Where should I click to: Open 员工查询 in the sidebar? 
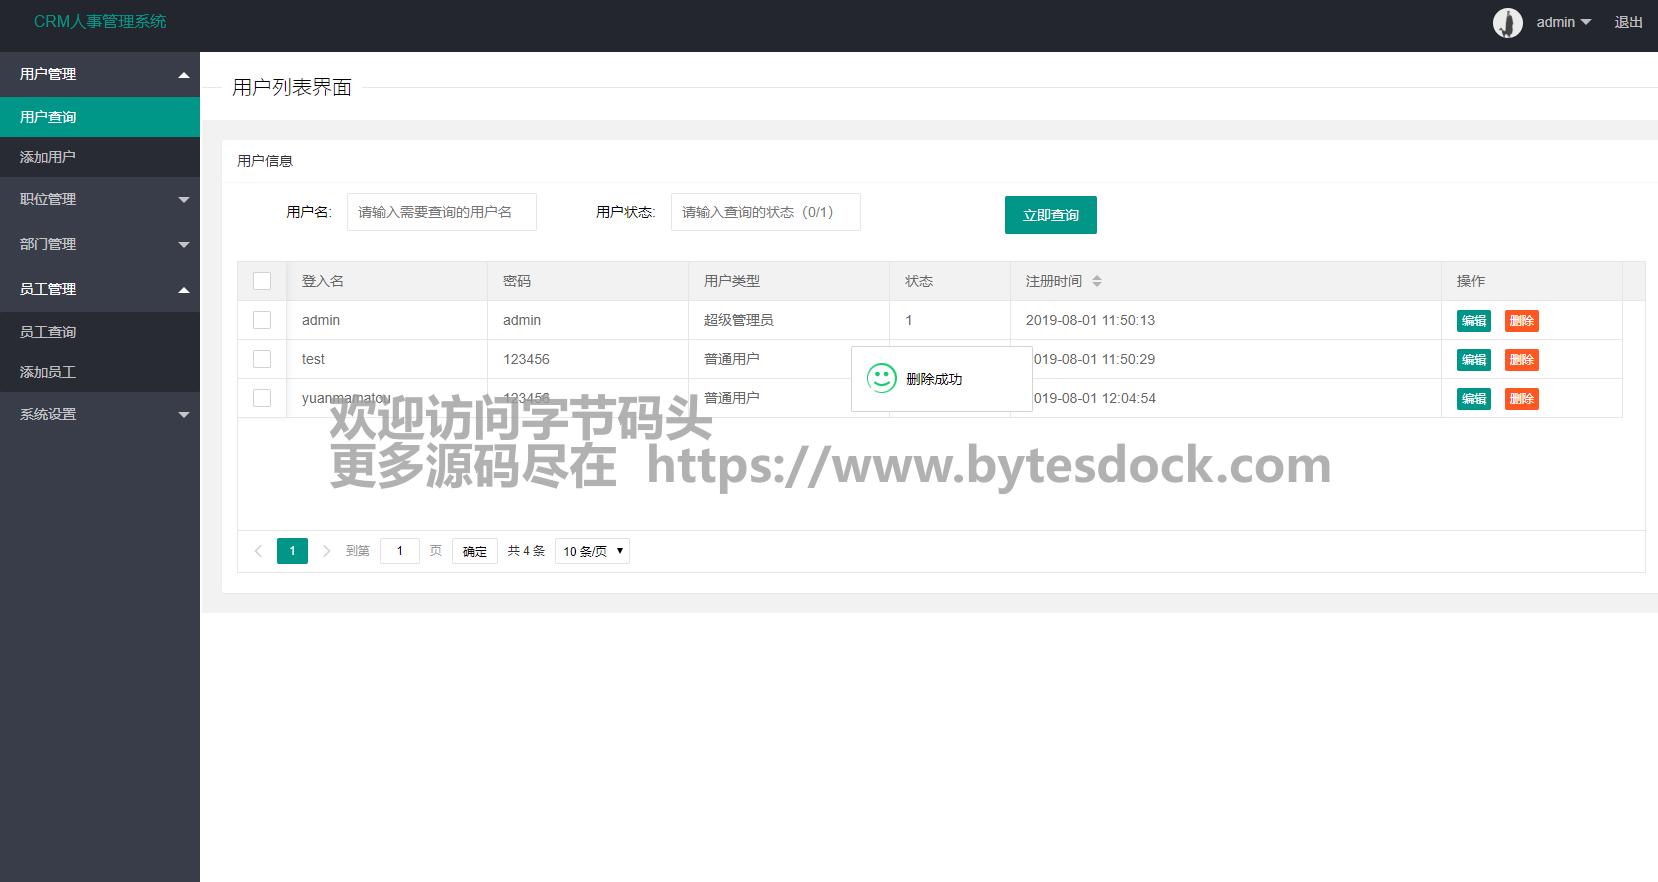click(x=48, y=332)
